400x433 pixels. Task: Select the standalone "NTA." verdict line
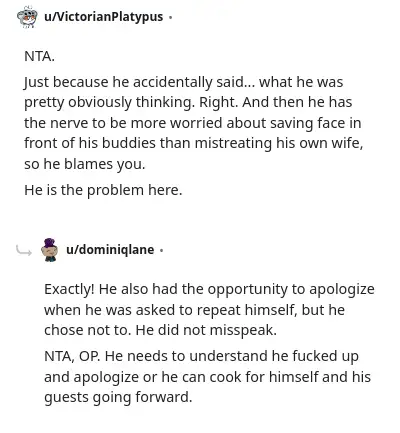[39, 56]
